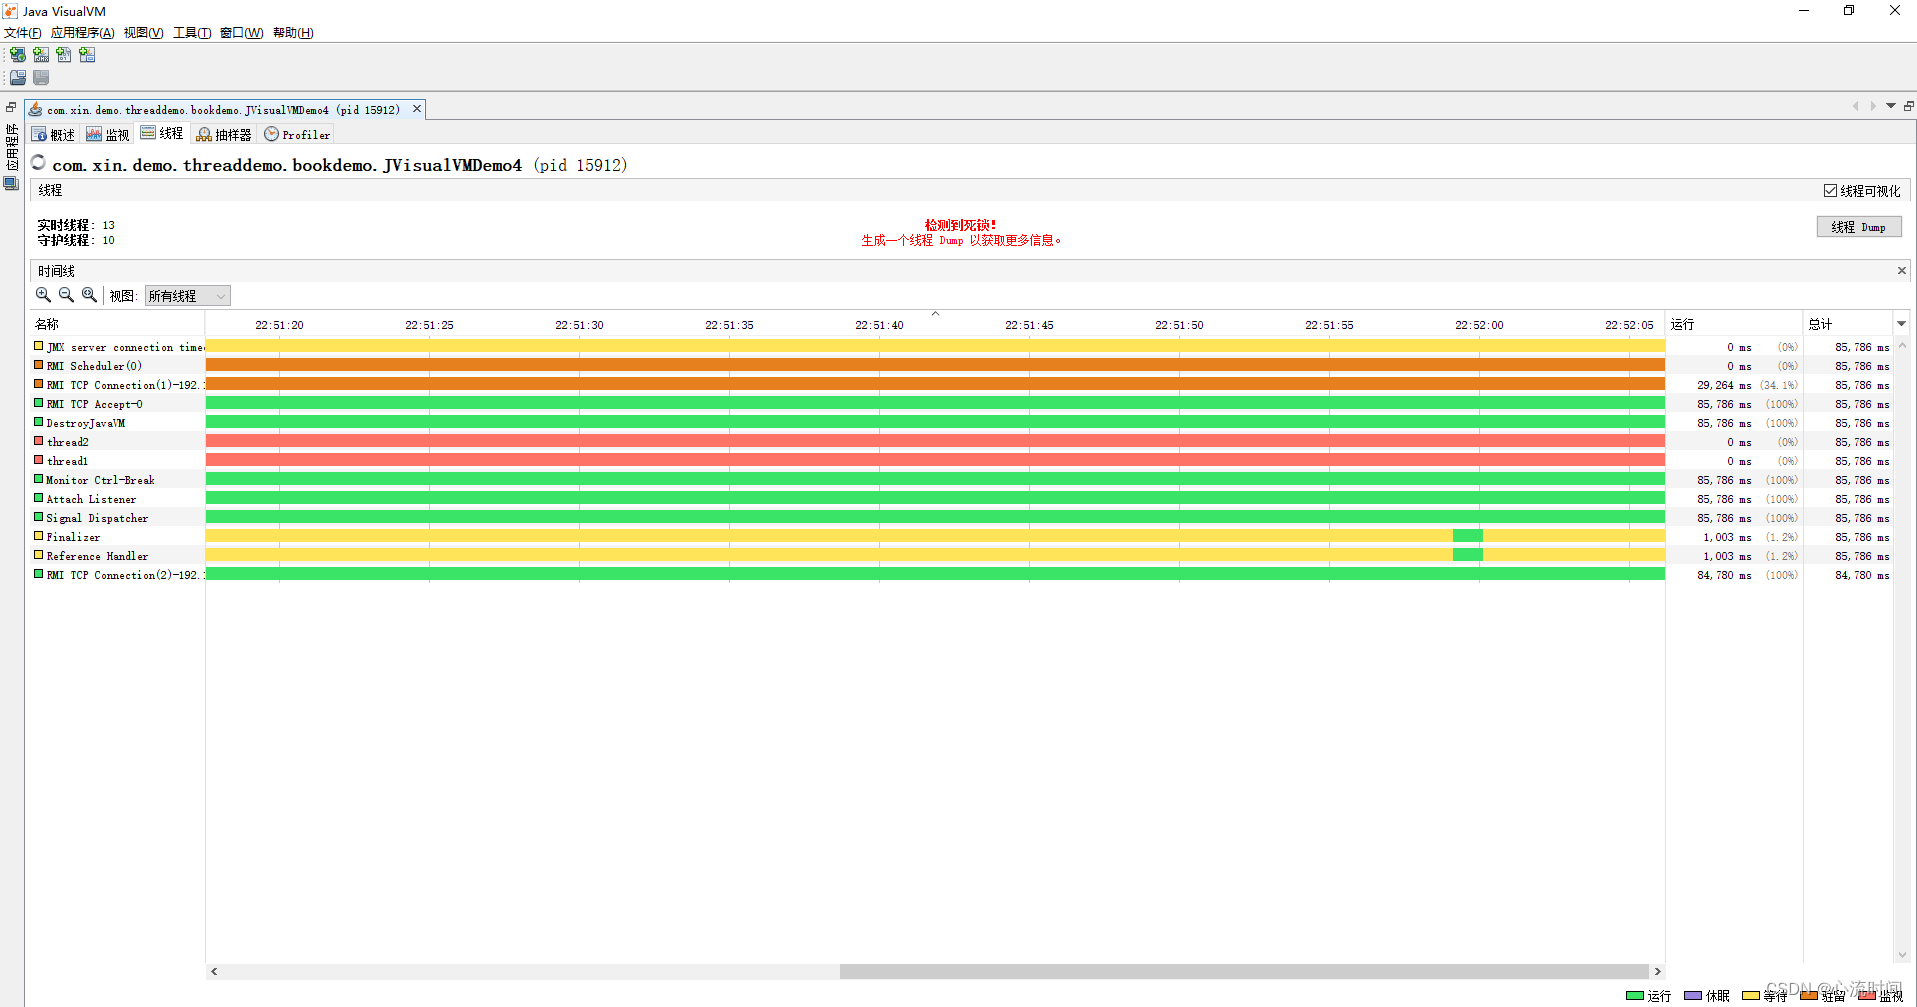Close the 时间线 timeline panel

(1901, 271)
